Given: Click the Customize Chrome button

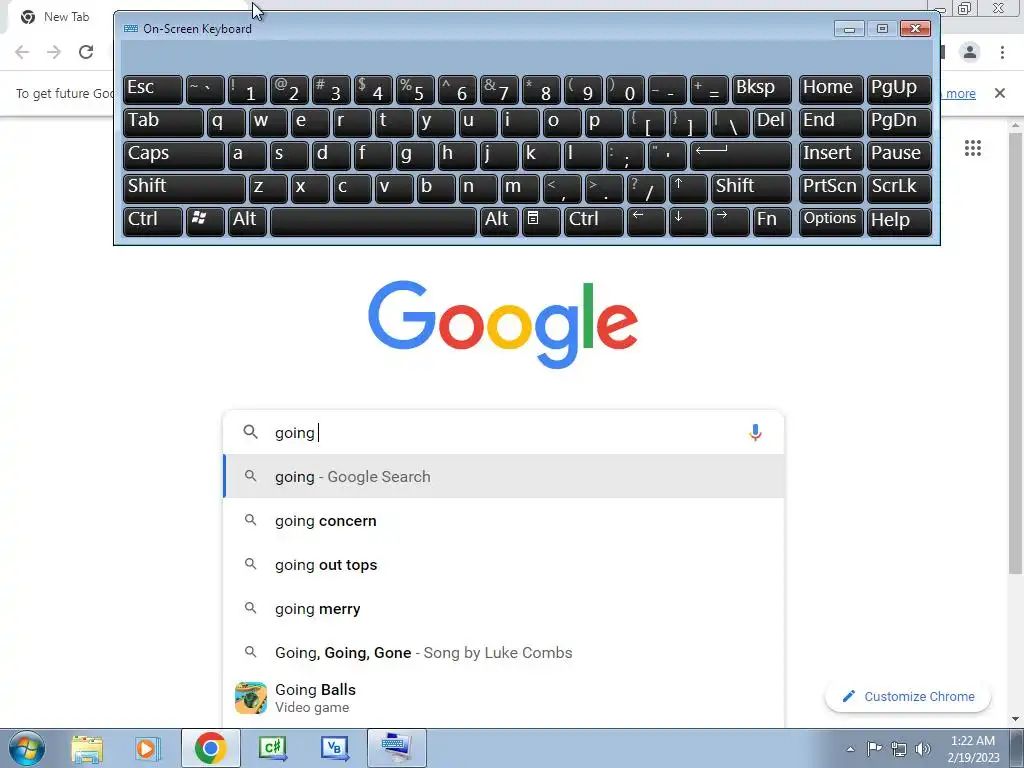Looking at the screenshot, I should (x=908, y=696).
